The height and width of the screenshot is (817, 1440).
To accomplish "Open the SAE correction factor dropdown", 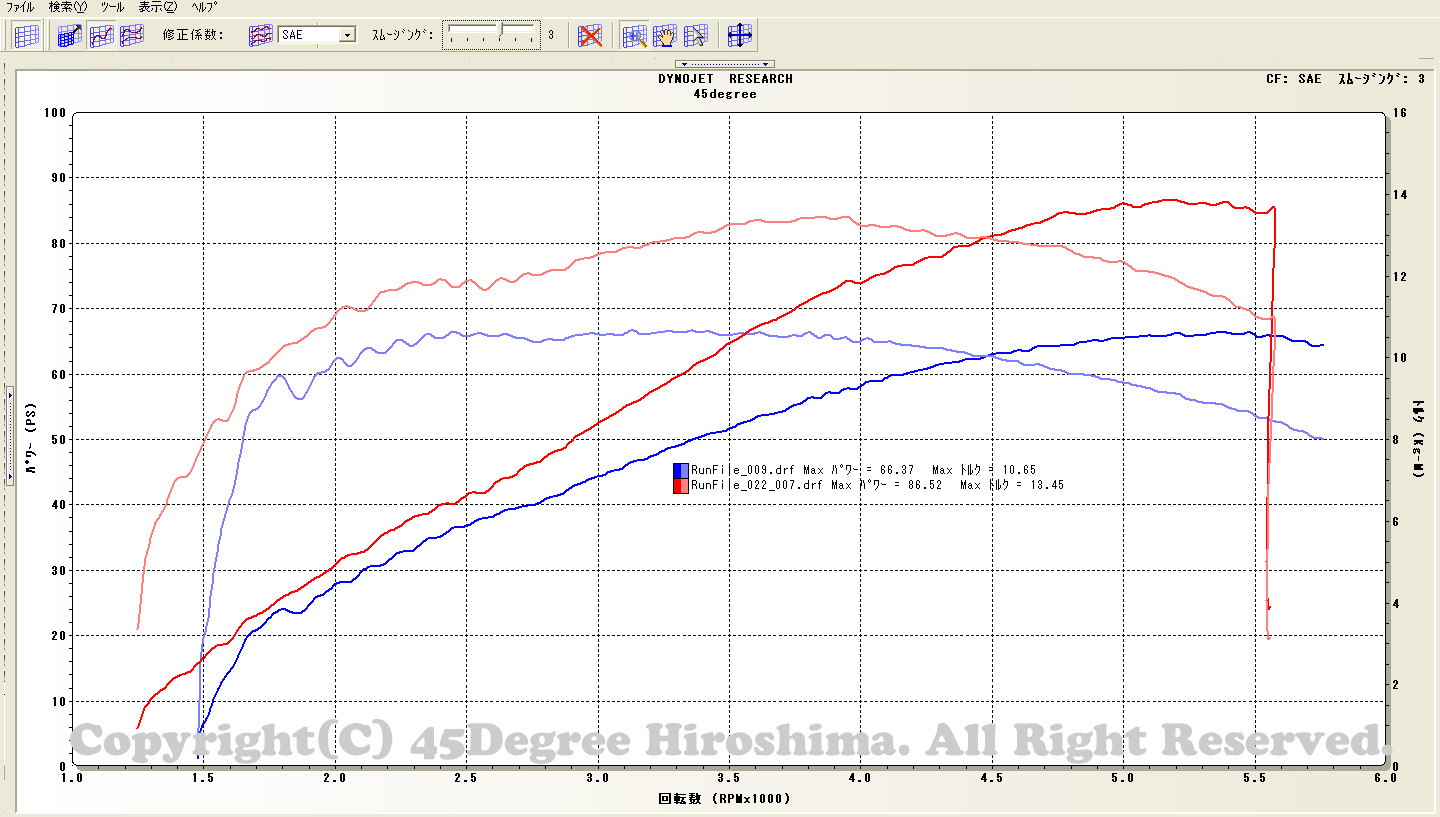I will [347, 35].
